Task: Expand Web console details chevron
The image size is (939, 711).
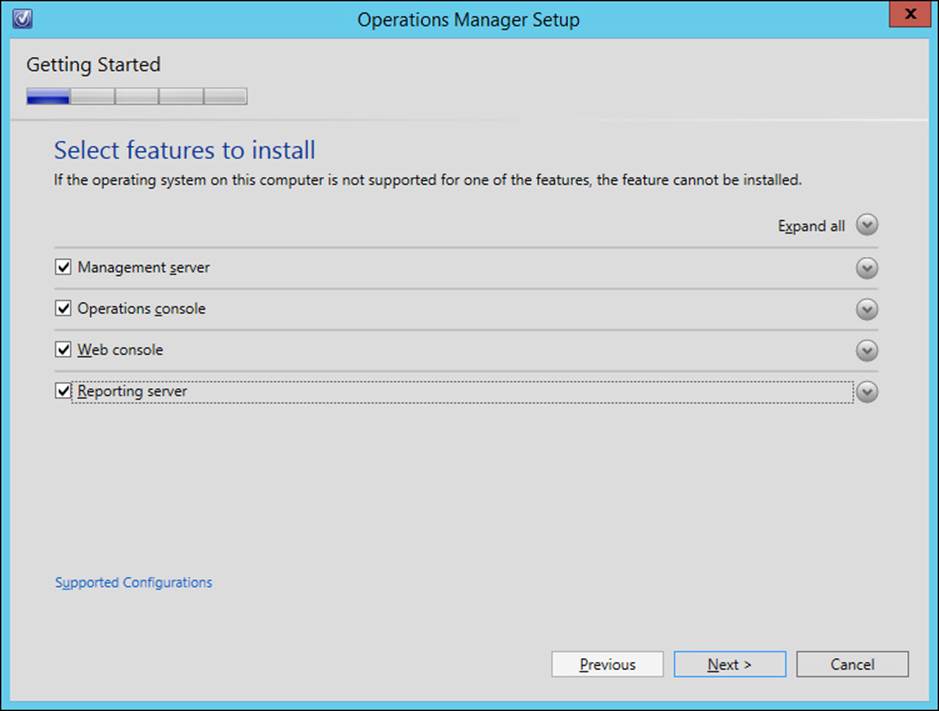Action: point(867,350)
